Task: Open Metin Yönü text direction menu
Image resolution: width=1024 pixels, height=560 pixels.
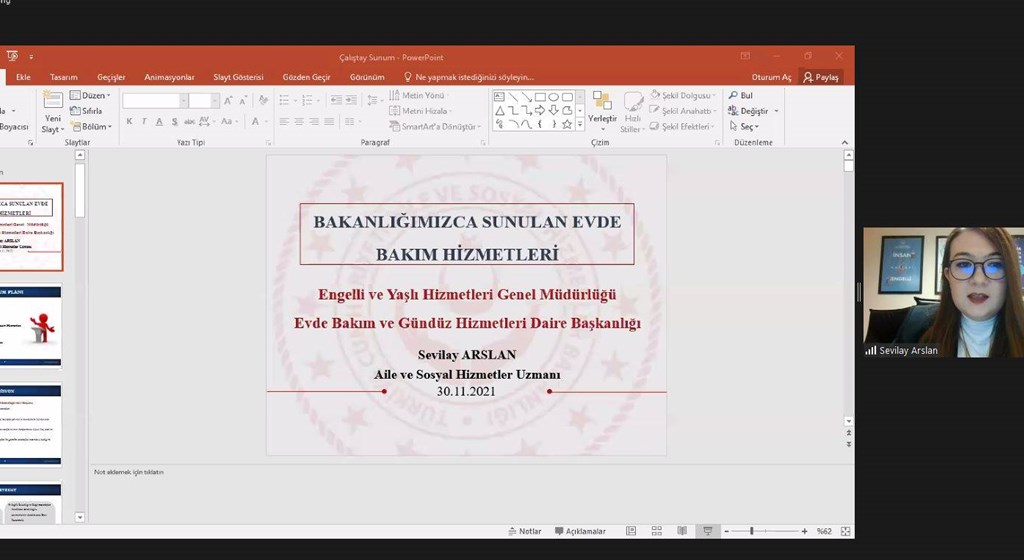Action: click(x=419, y=95)
